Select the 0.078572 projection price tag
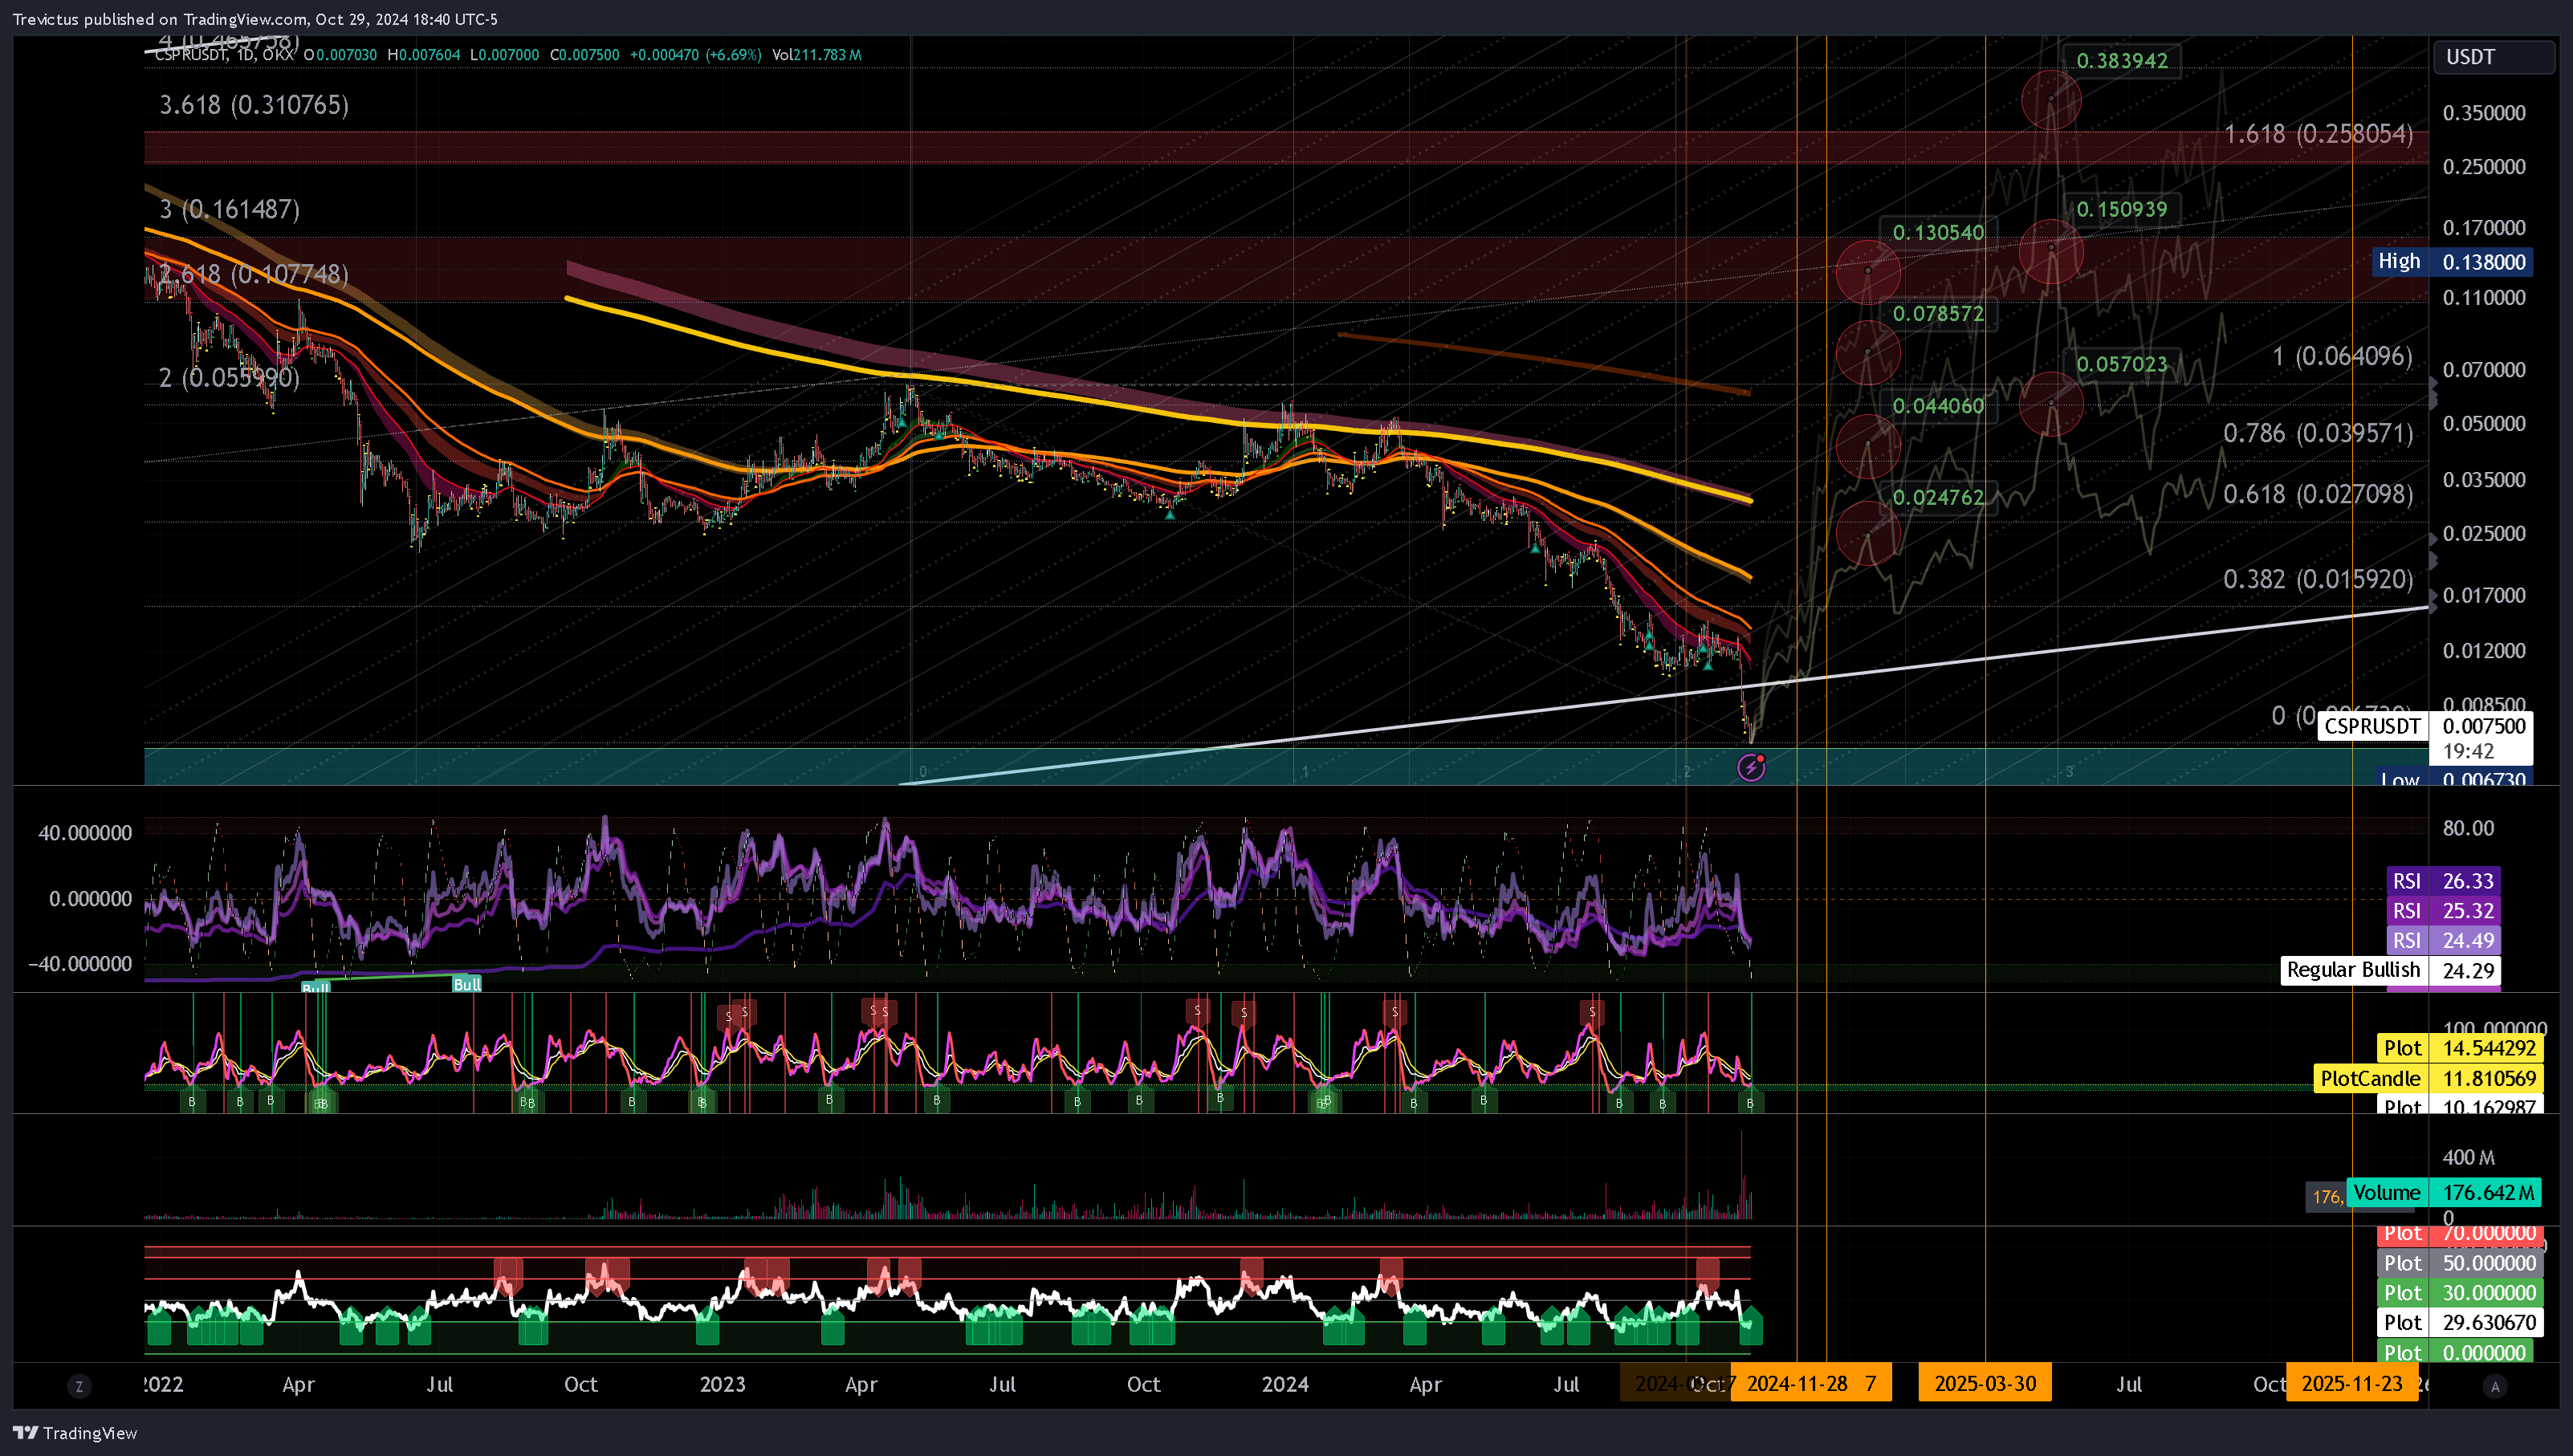2573x1456 pixels. pyautogui.click(x=1938, y=314)
